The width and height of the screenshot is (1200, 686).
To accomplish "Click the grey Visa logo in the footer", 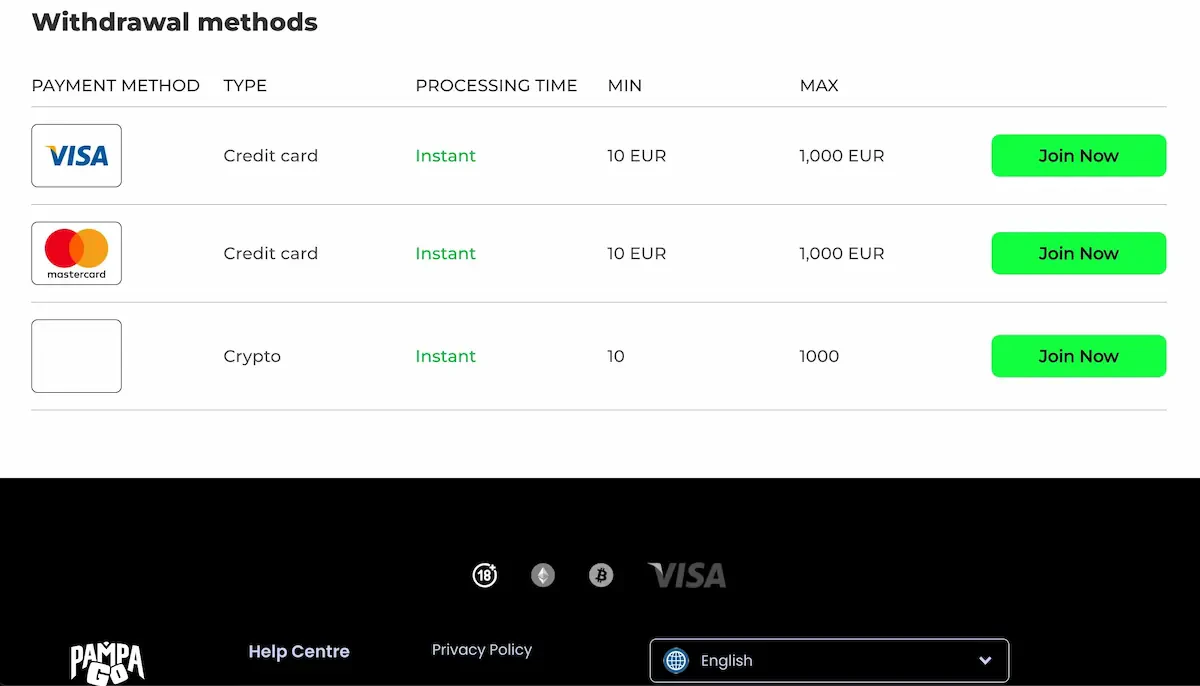I will click(687, 575).
